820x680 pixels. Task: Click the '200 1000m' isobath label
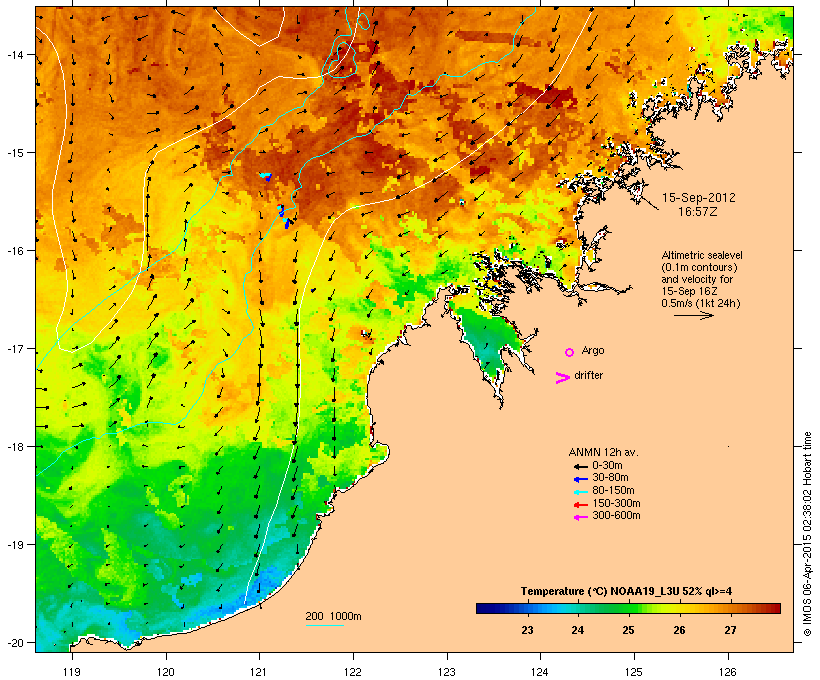333,616
